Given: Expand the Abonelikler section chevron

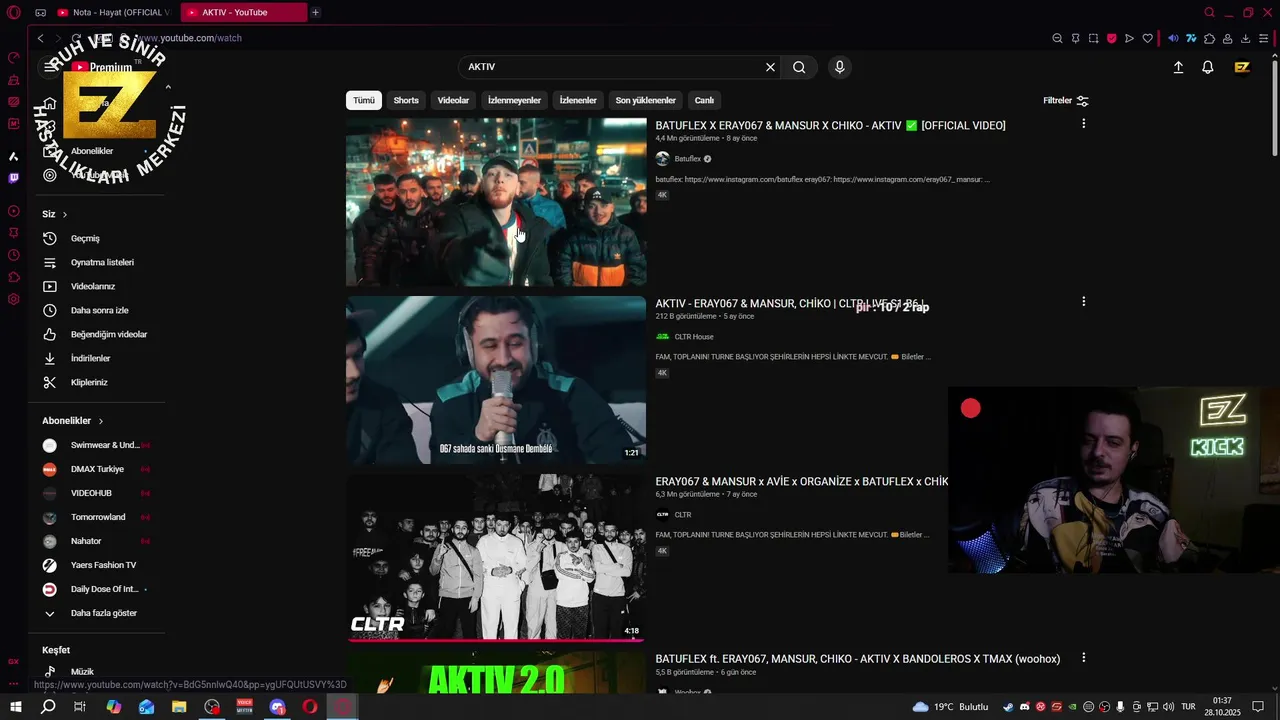Looking at the screenshot, I should point(101,421).
